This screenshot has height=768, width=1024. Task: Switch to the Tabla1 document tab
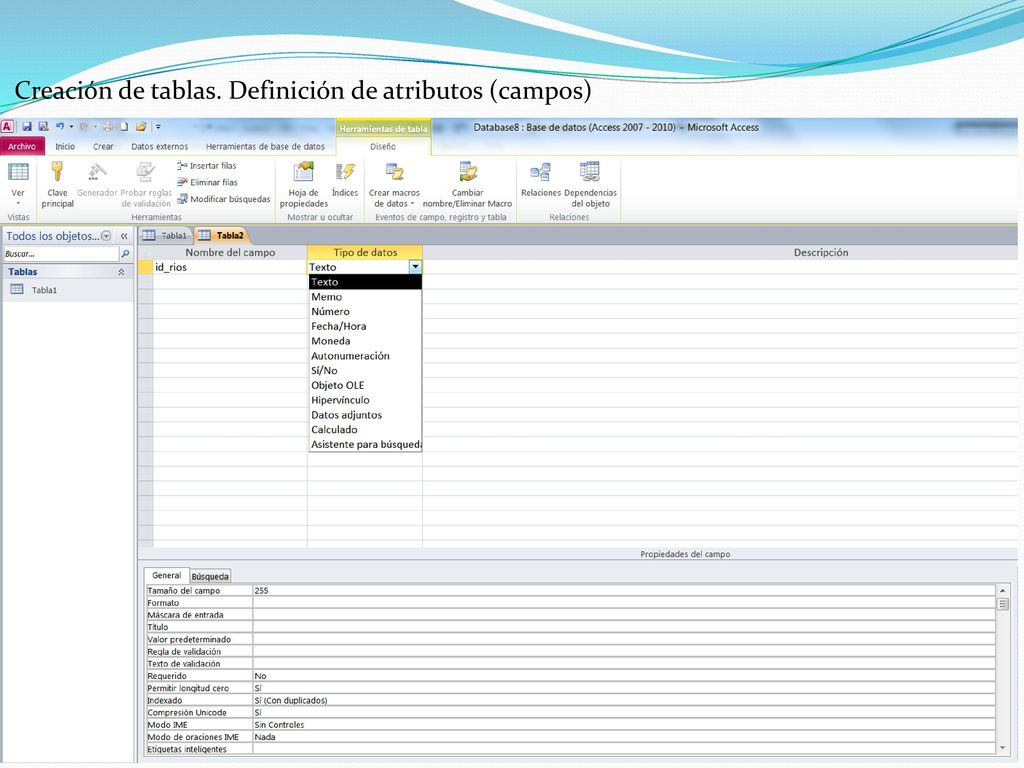[x=167, y=236]
